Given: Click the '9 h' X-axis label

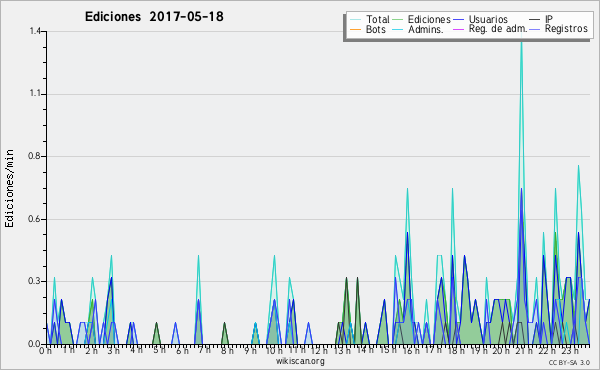Looking at the screenshot, I should (250, 350).
